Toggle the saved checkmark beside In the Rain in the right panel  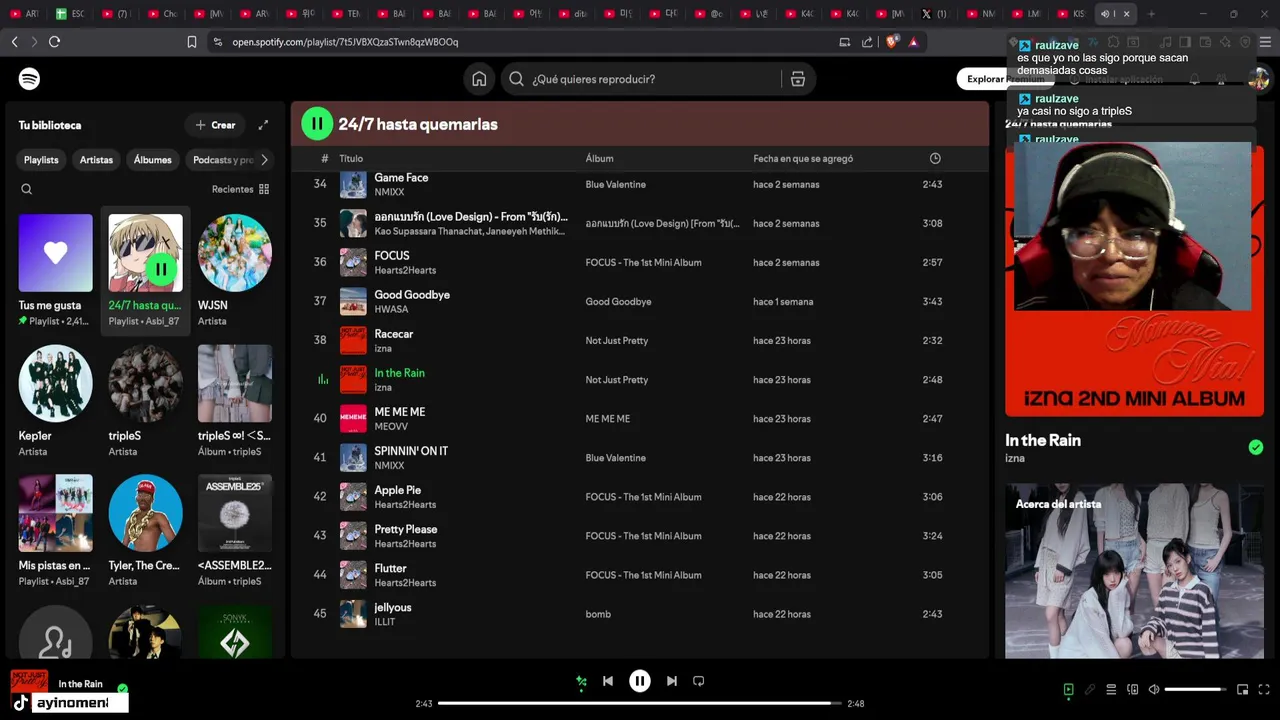click(1256, 447)
